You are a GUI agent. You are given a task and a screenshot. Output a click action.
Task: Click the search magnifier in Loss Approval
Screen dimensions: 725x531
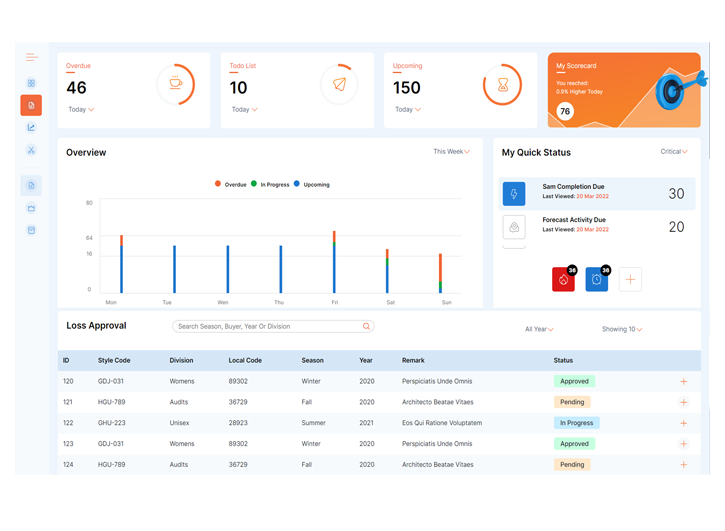pos(366,326)
